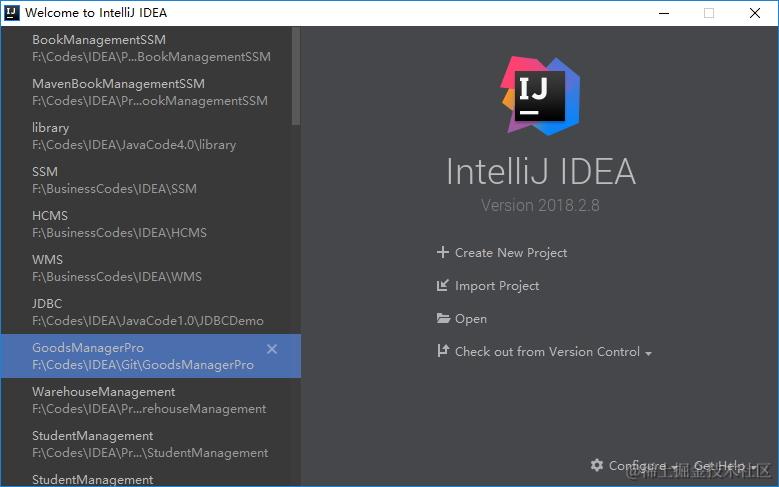Screen dimensions: 779x487
Task: Expand the Version Control dropdown arrow
Action: point(648,353)
